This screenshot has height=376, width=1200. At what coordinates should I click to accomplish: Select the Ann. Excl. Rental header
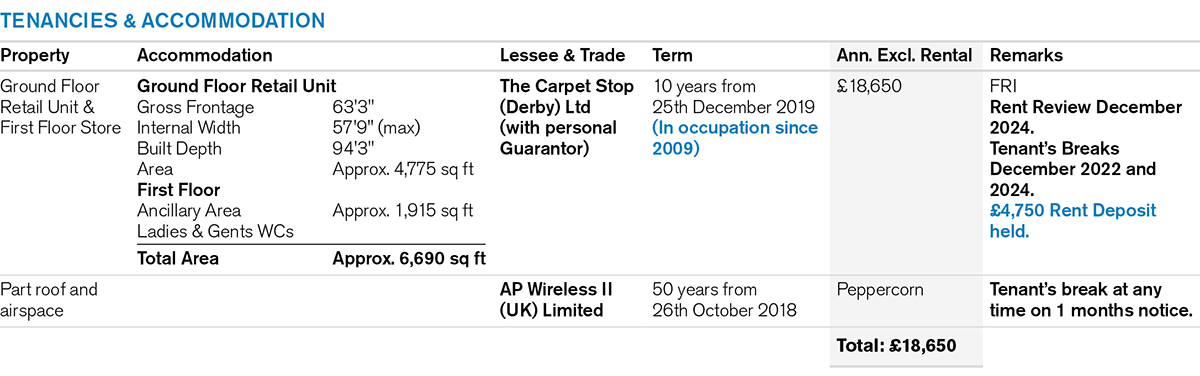[x=904, y=56]
